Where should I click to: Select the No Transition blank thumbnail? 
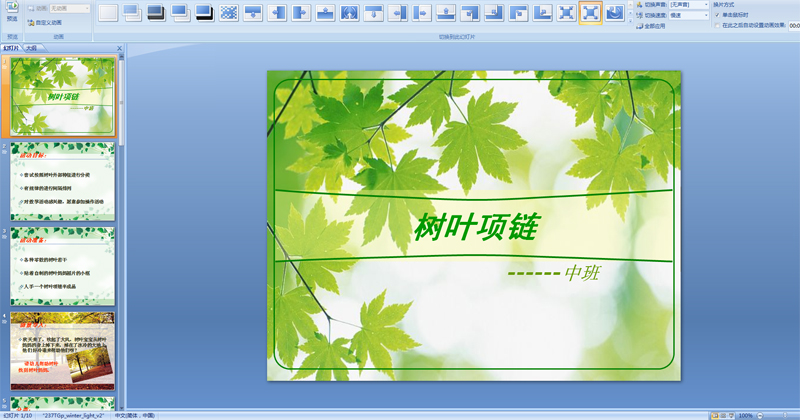pos(108,12)
